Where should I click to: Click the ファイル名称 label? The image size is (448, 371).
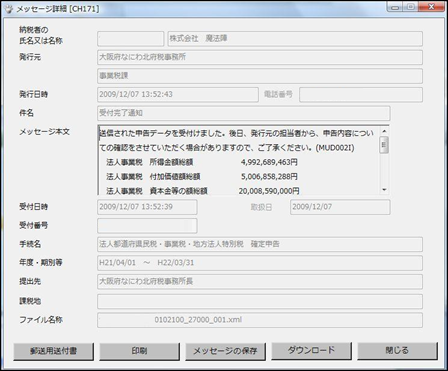tap(41, 320)
